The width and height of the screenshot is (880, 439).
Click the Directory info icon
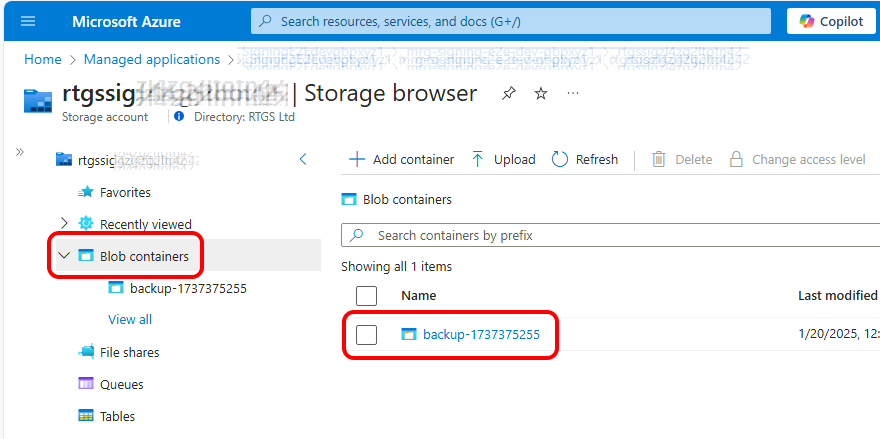pos(179,117)
